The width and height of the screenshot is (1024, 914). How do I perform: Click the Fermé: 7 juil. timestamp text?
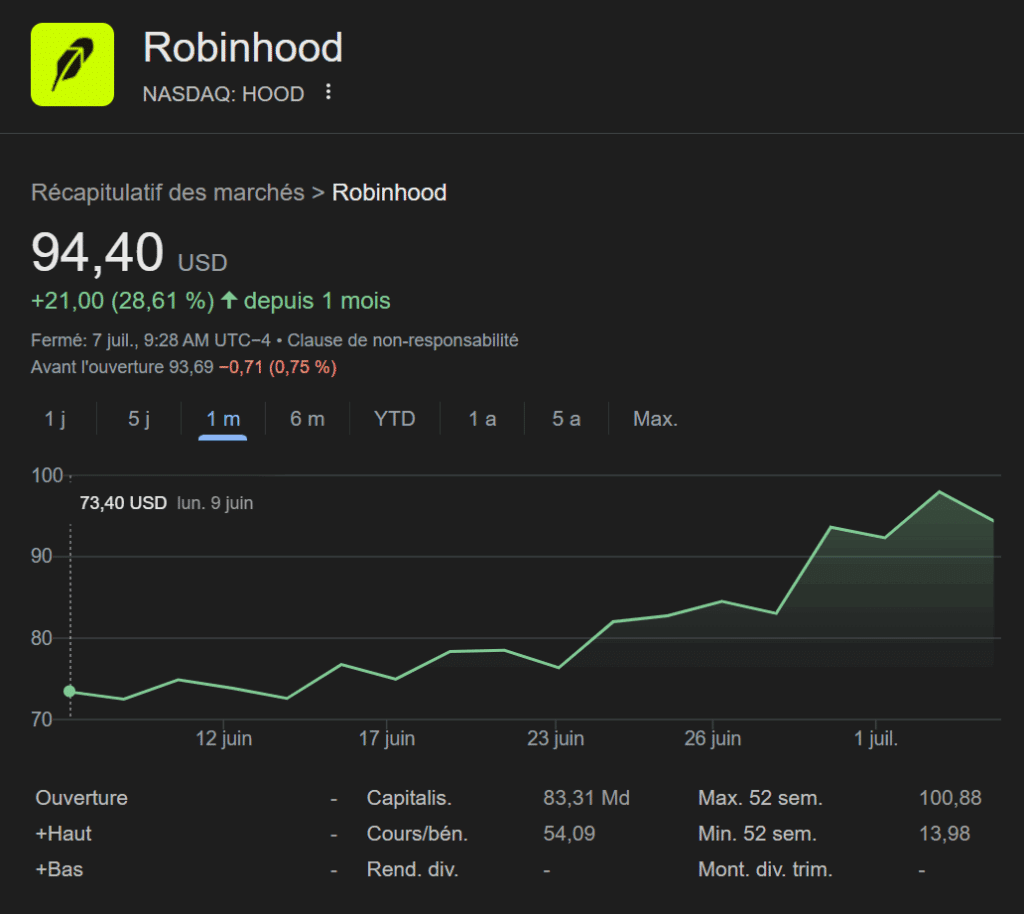(x=150, y=340)
